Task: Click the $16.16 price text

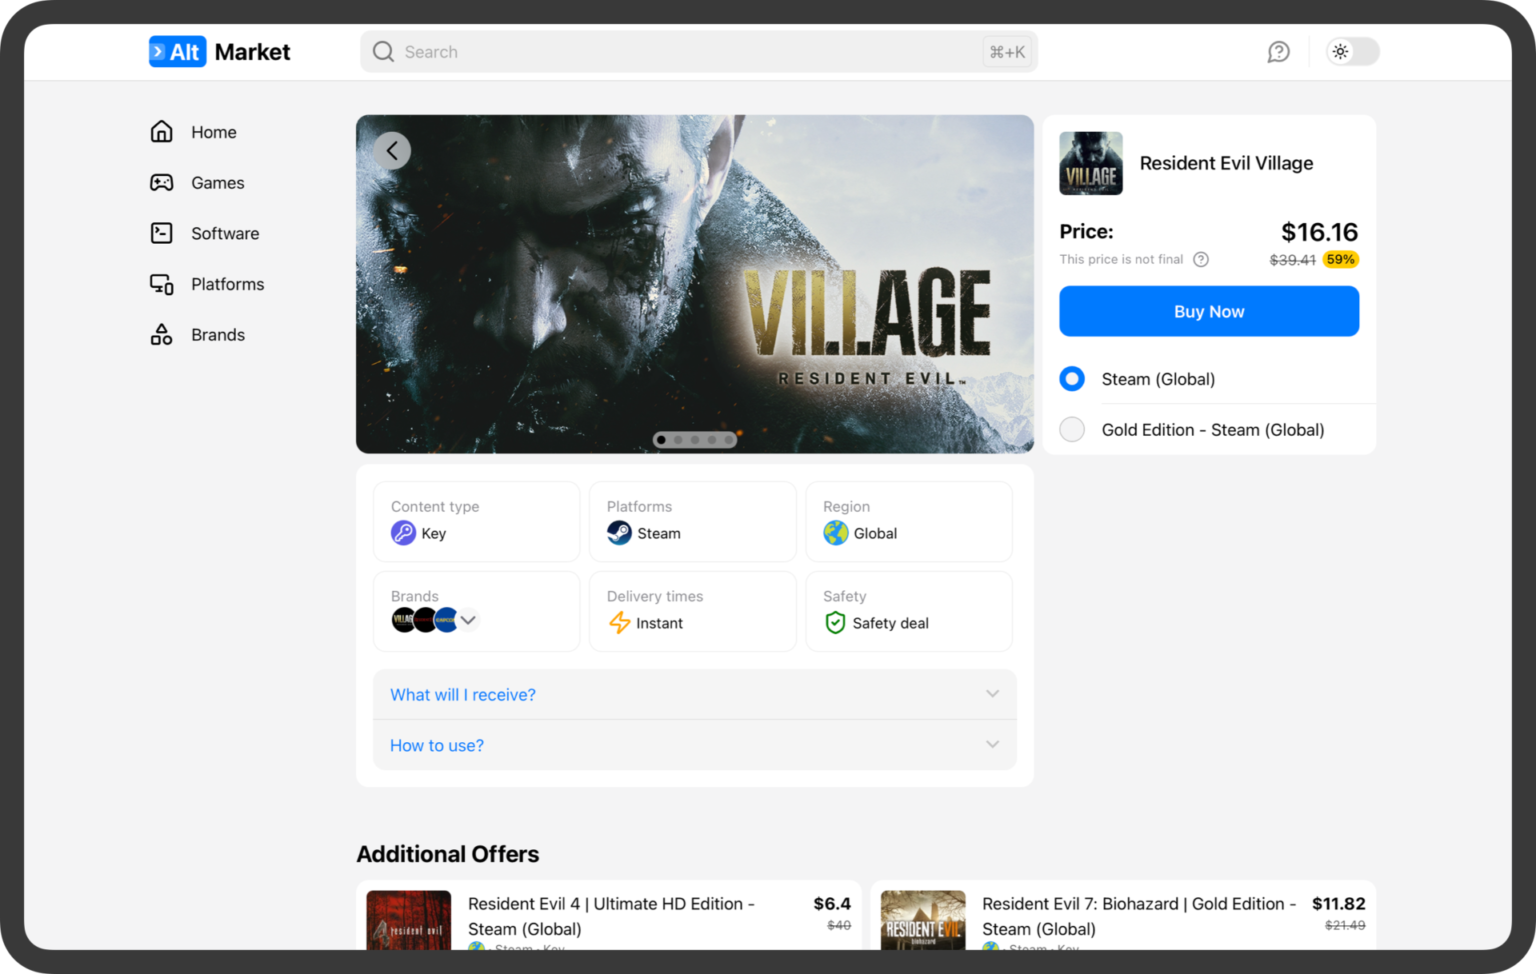Action: point(1319,232)
